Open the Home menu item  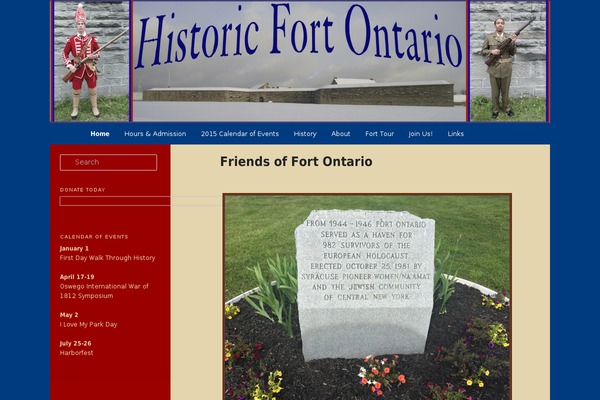tap(99, 134)
